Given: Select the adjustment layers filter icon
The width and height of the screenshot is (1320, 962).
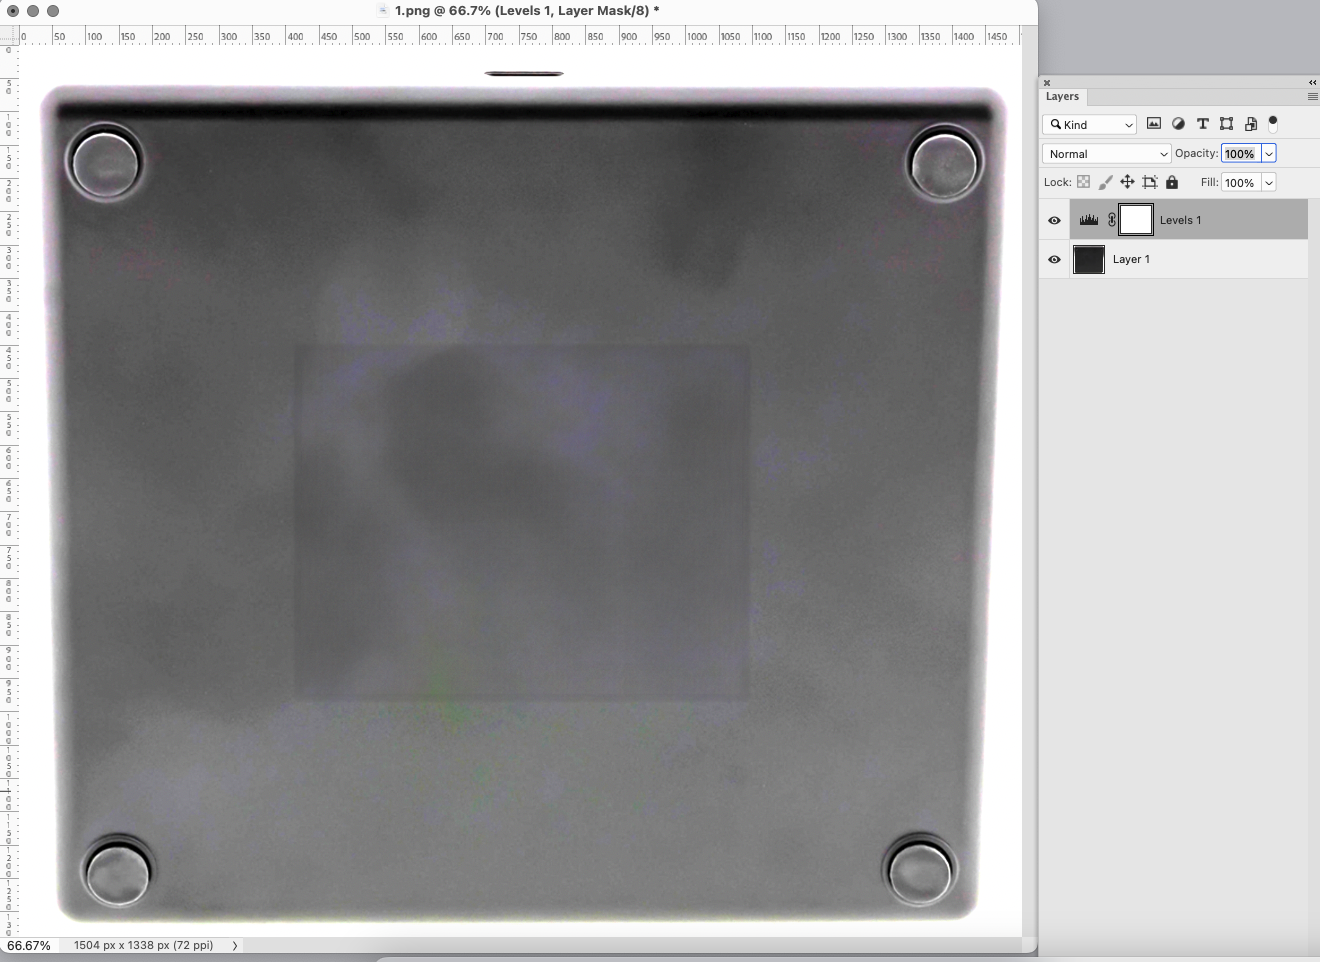Looking at the screenshot, I should click(x=1178, y=123).
